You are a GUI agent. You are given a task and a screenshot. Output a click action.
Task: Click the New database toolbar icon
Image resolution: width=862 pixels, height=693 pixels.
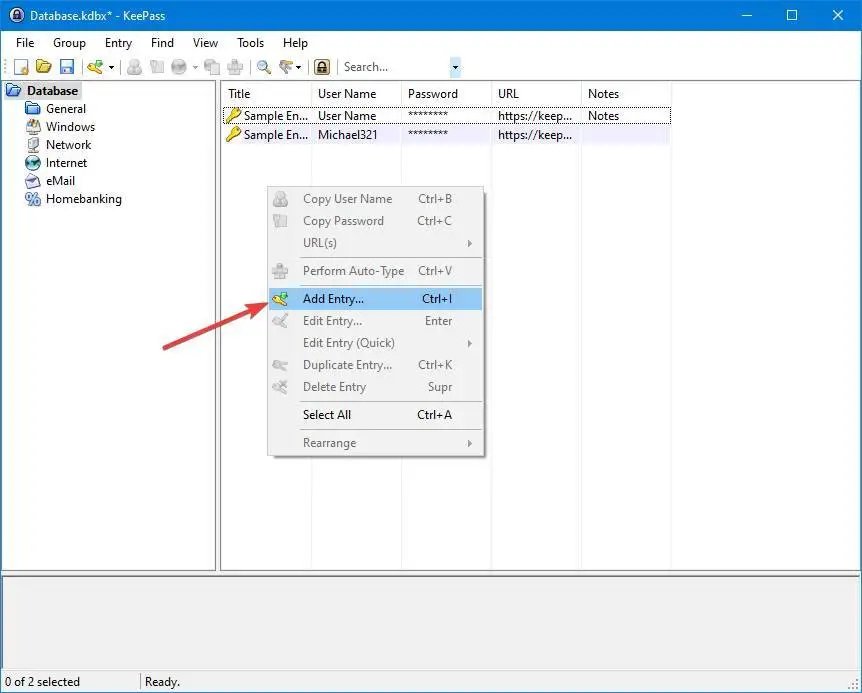[21, 67]
